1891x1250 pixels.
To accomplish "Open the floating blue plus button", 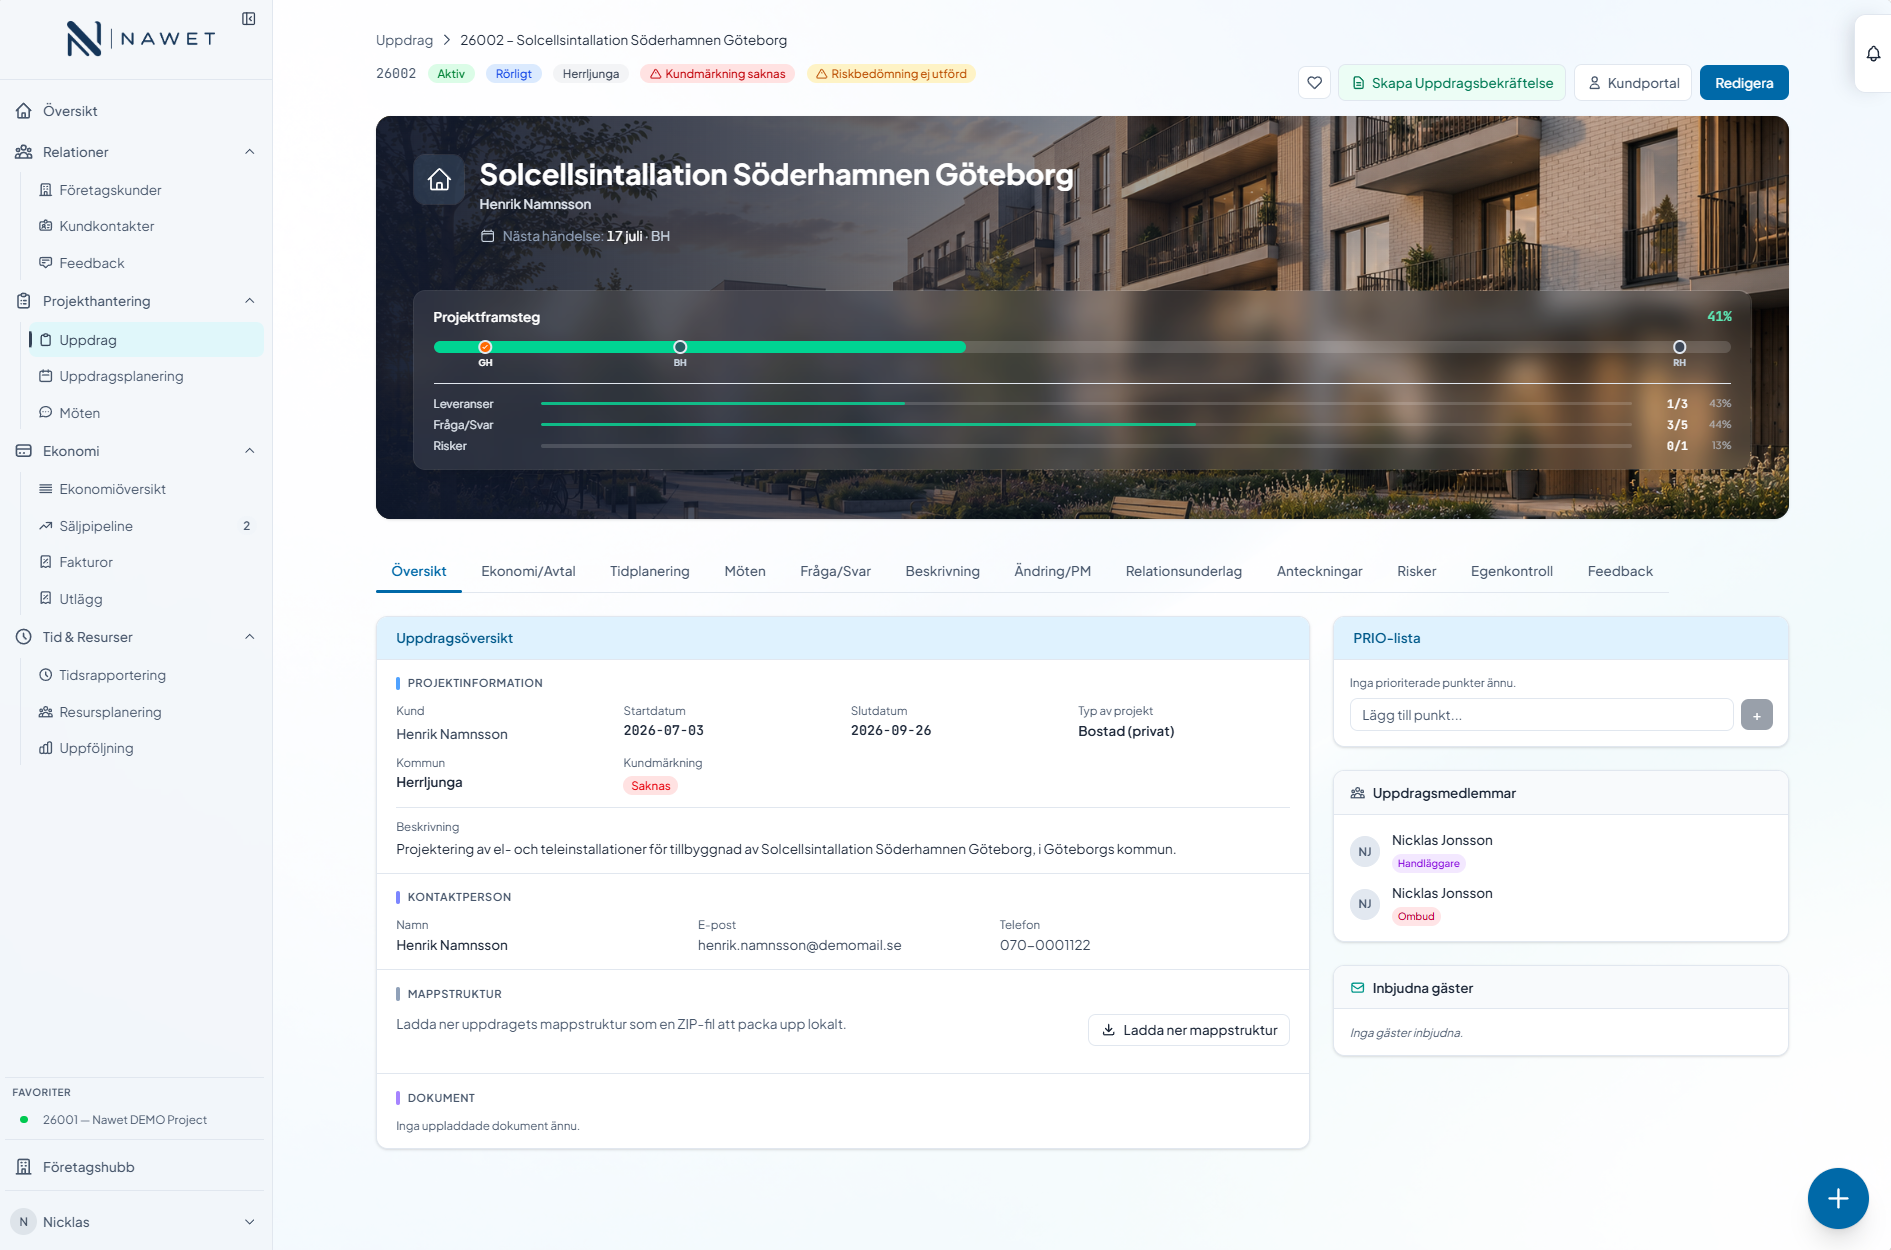I will [1838, 1198].
